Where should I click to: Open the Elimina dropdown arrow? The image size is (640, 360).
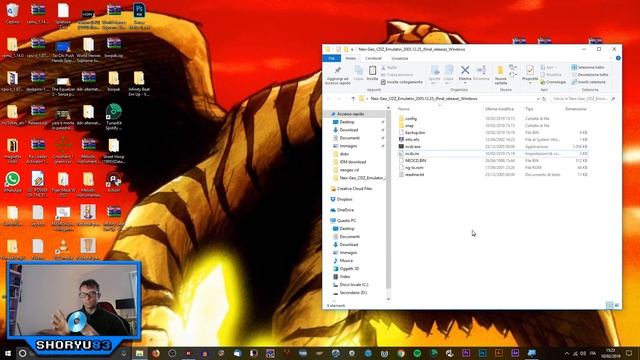click(465, 83)
